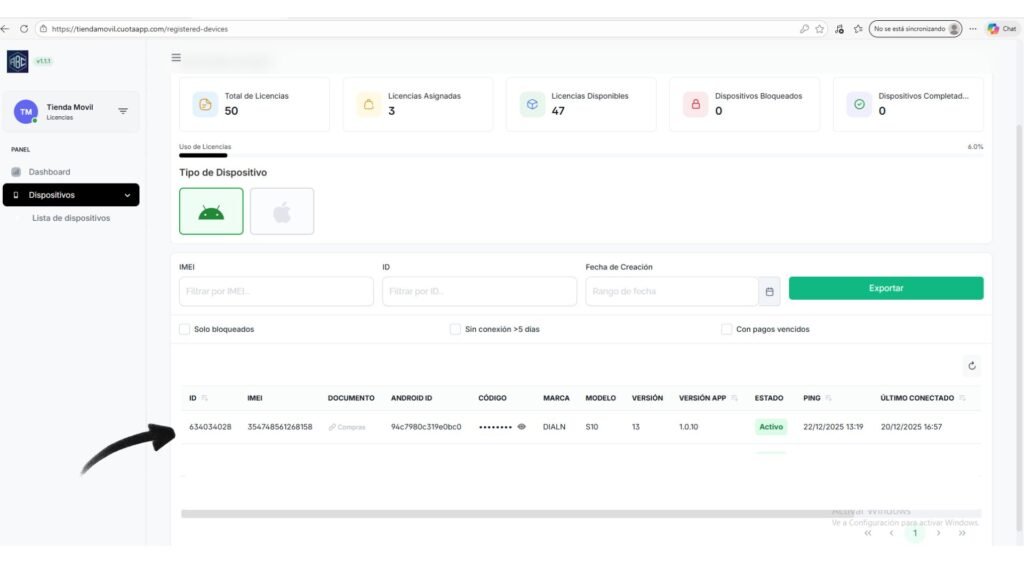Click the hamburger menu icon
The image size is (1024, 576).
[x=176, y=58]
